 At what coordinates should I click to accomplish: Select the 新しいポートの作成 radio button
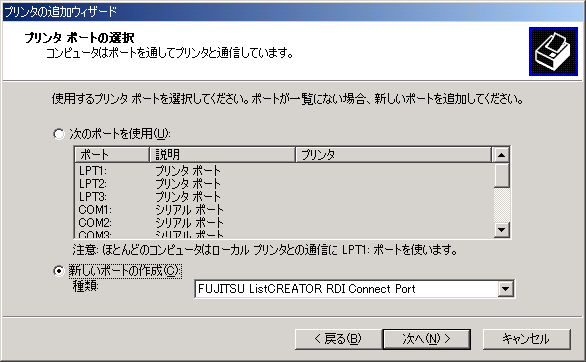click(x=59, y=270)
